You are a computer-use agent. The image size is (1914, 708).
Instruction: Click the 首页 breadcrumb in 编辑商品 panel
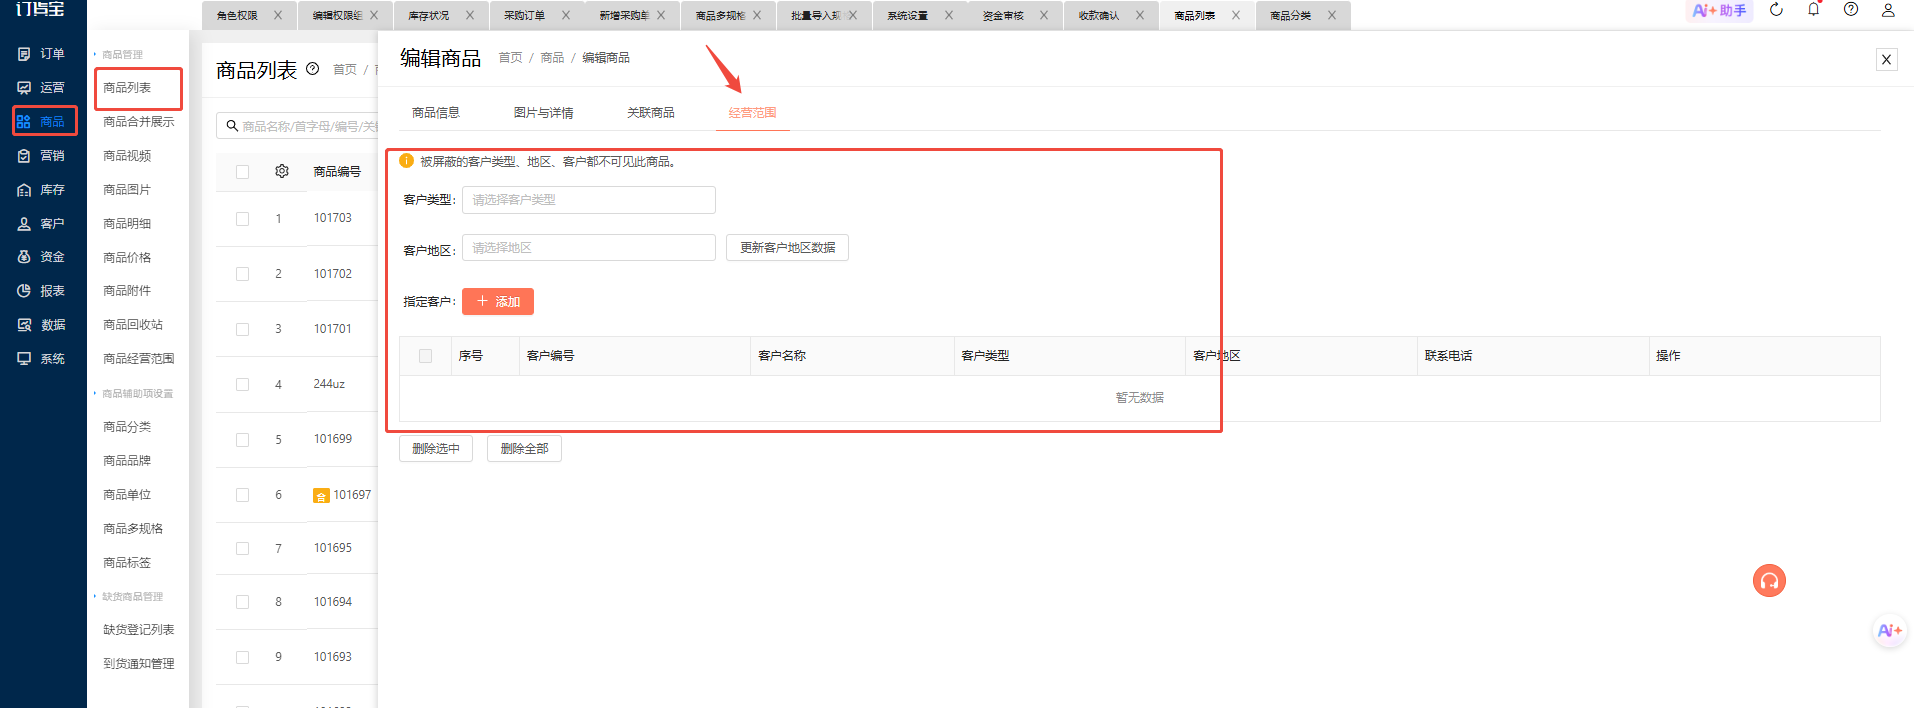[x=510, y=58]
